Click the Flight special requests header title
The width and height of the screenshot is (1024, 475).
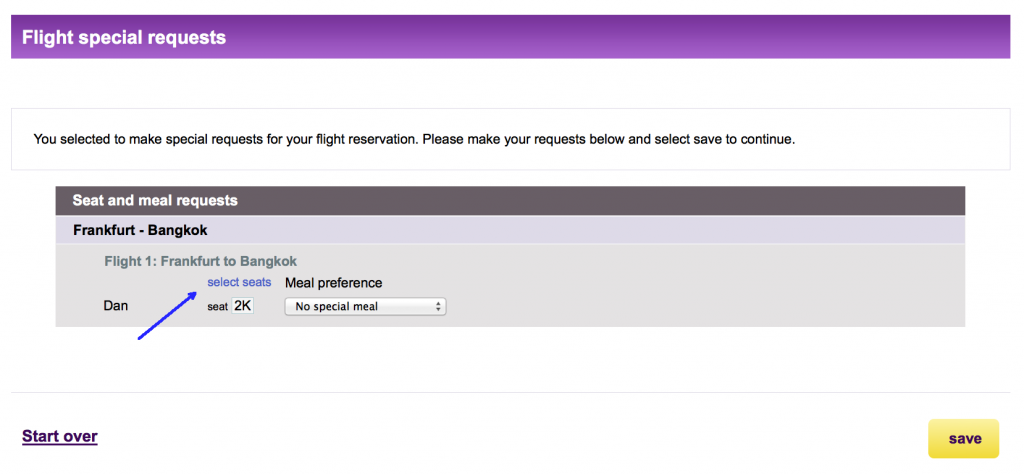coord(124,37)
